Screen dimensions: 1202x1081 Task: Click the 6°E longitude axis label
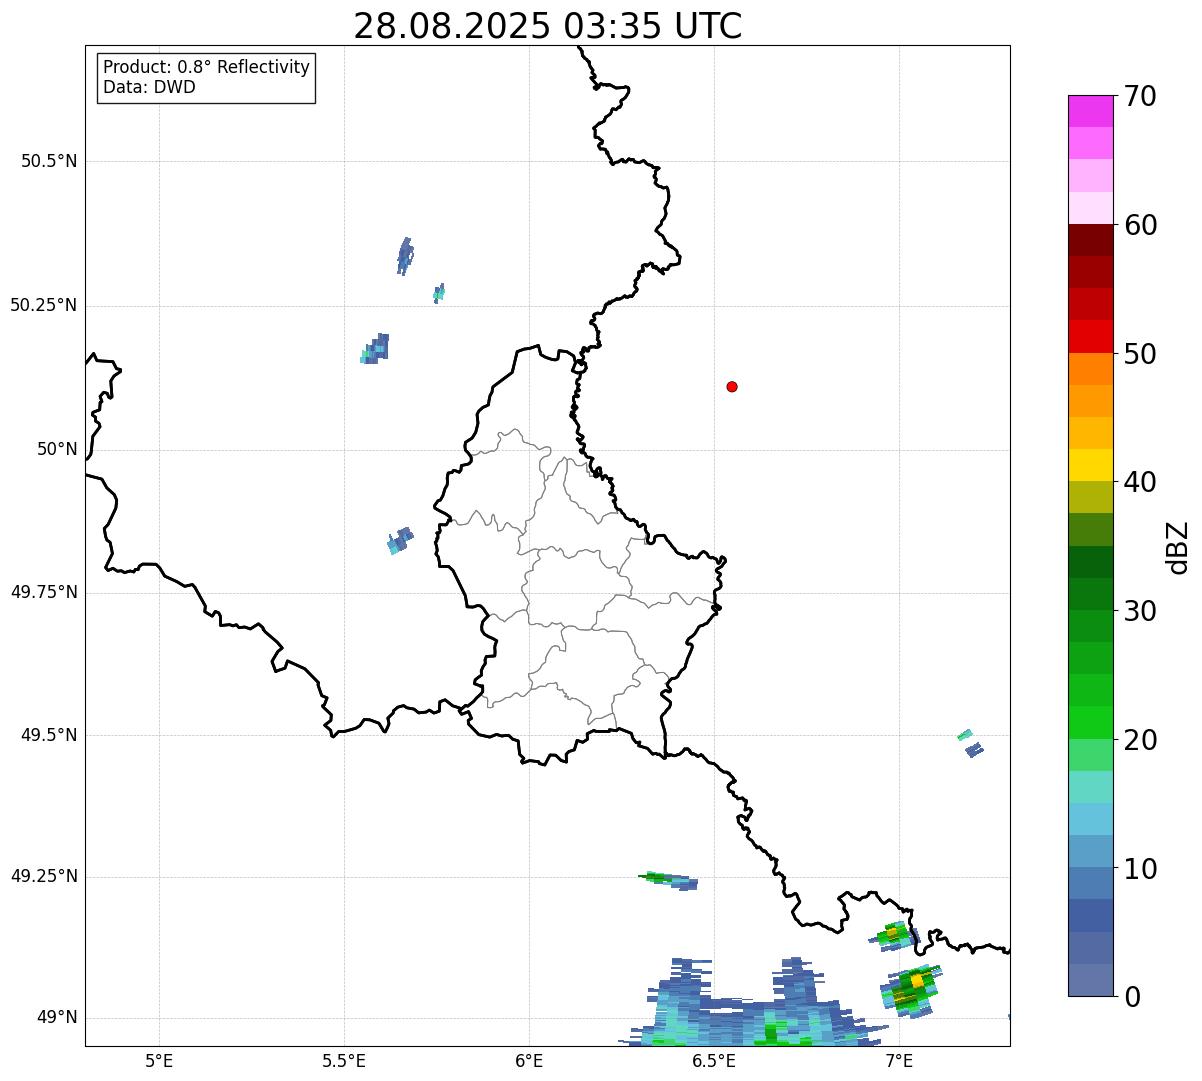coord(529,1060)
